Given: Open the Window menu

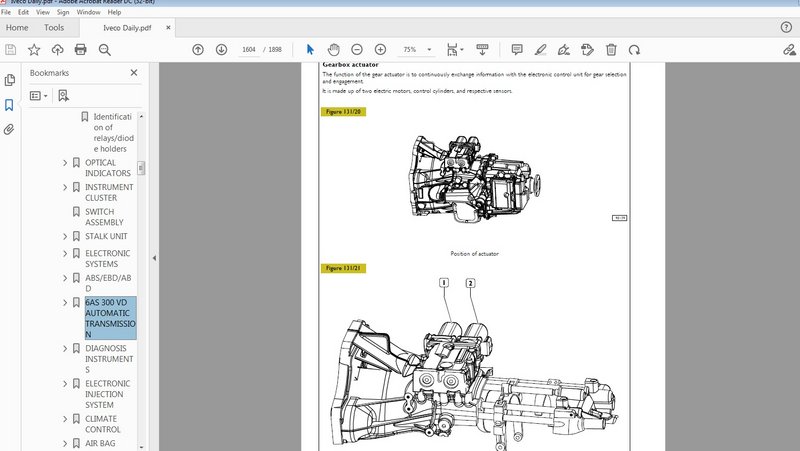Looking at the screenshot, I should point(88,12).
